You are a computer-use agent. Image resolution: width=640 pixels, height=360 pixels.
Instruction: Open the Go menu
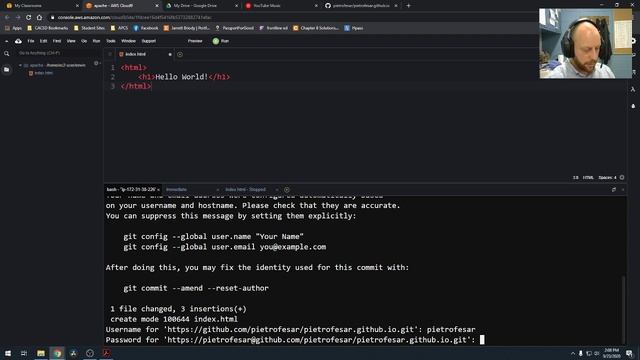pos(84,41)
